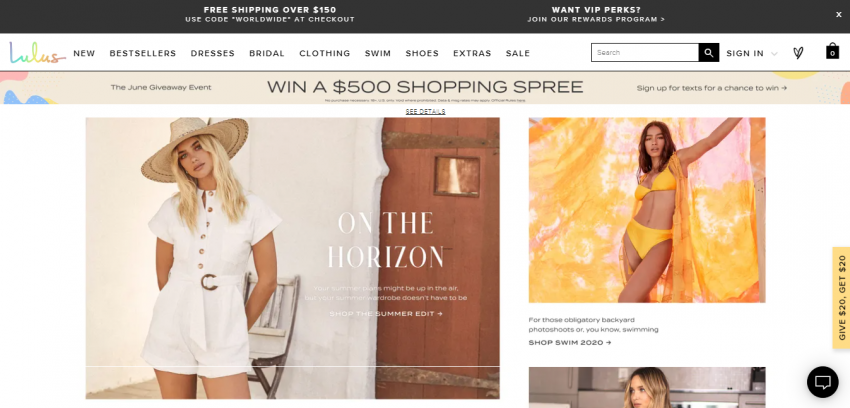Expand the Sign In dropdown arrow
This screenshot has width=850, height=408.
click(774, 54)
